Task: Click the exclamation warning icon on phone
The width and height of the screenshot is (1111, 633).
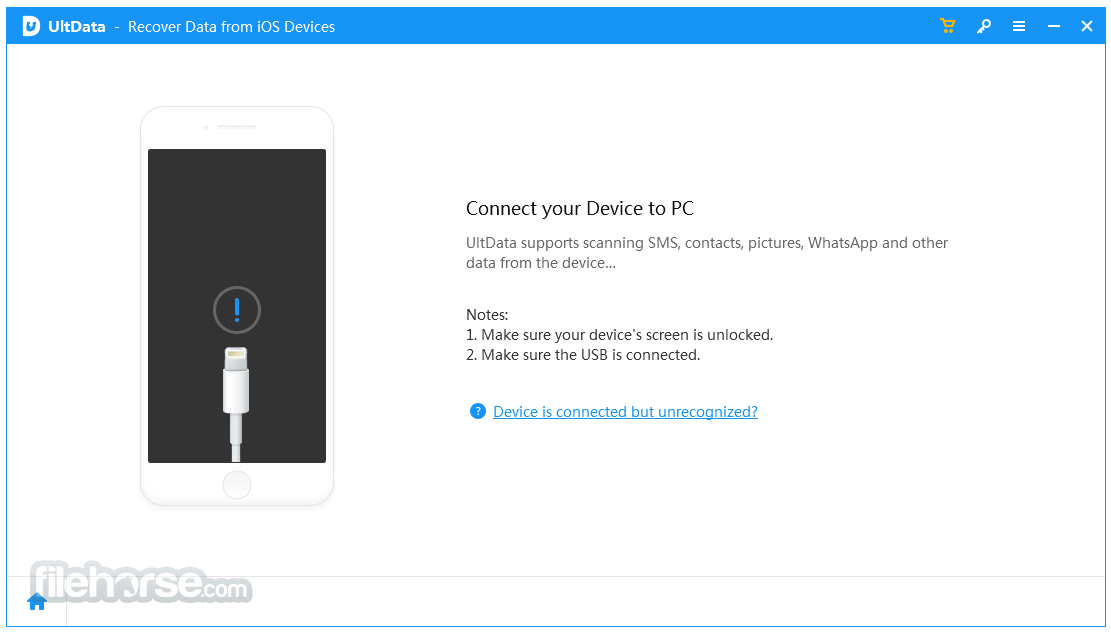Action: click(237, 310)
